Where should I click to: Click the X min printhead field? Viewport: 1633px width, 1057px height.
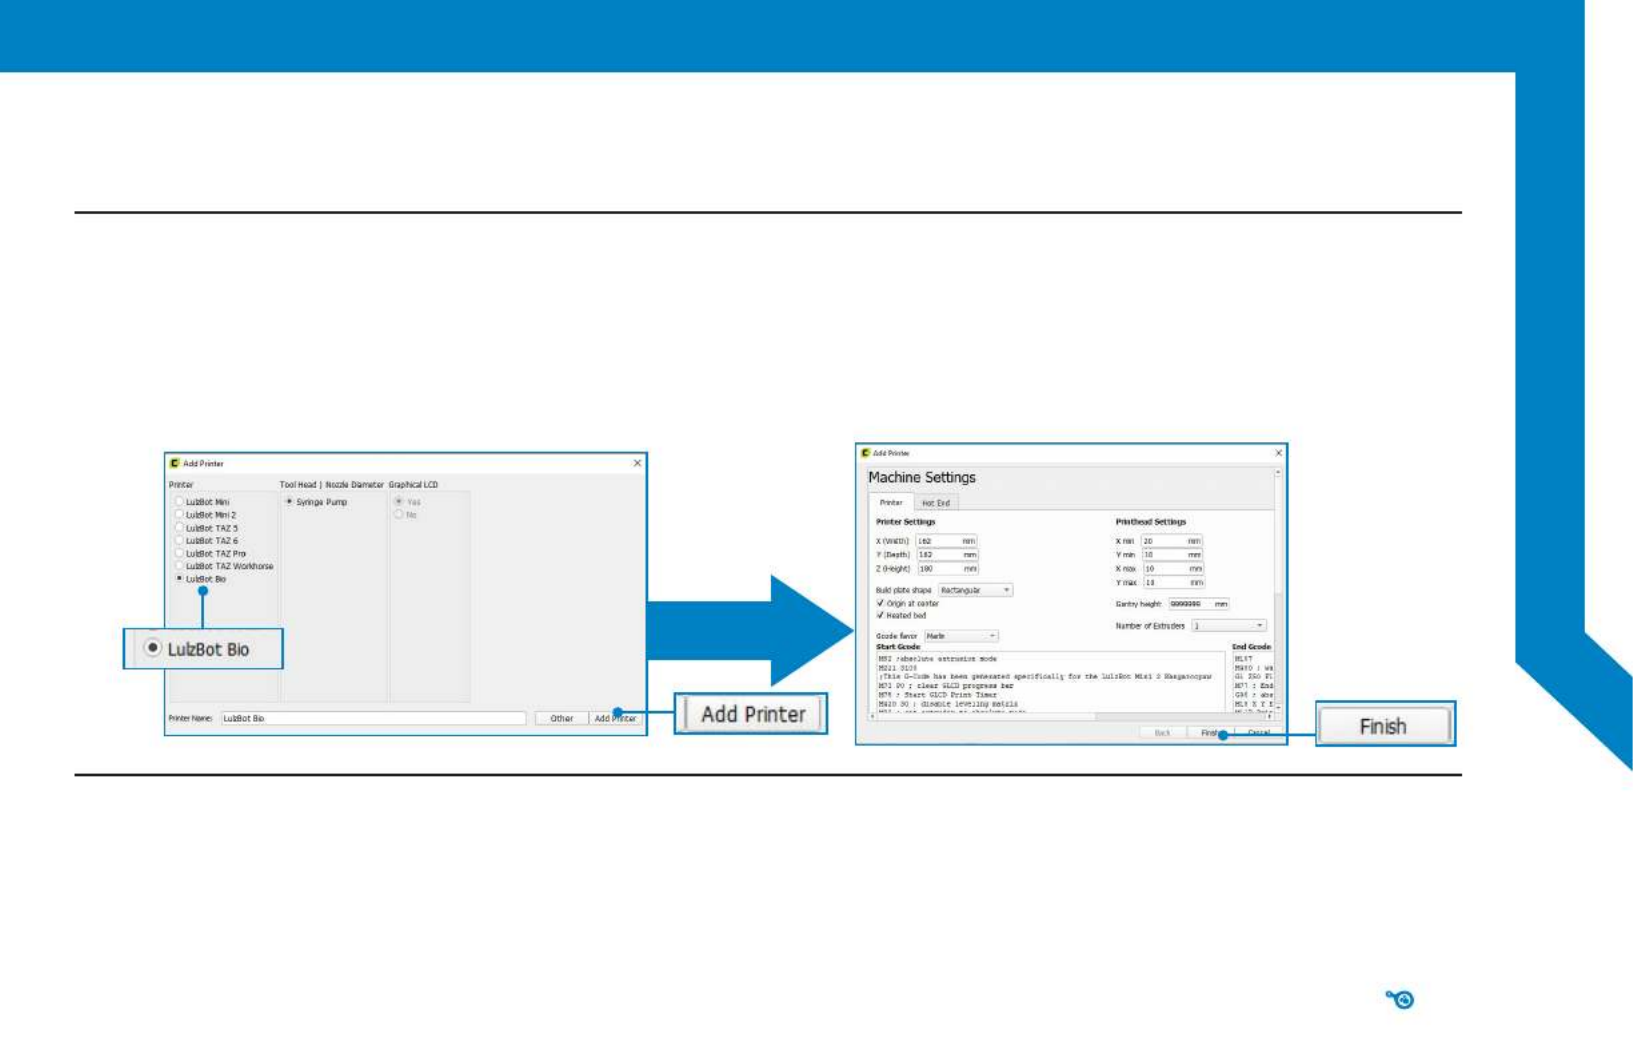1172,541
